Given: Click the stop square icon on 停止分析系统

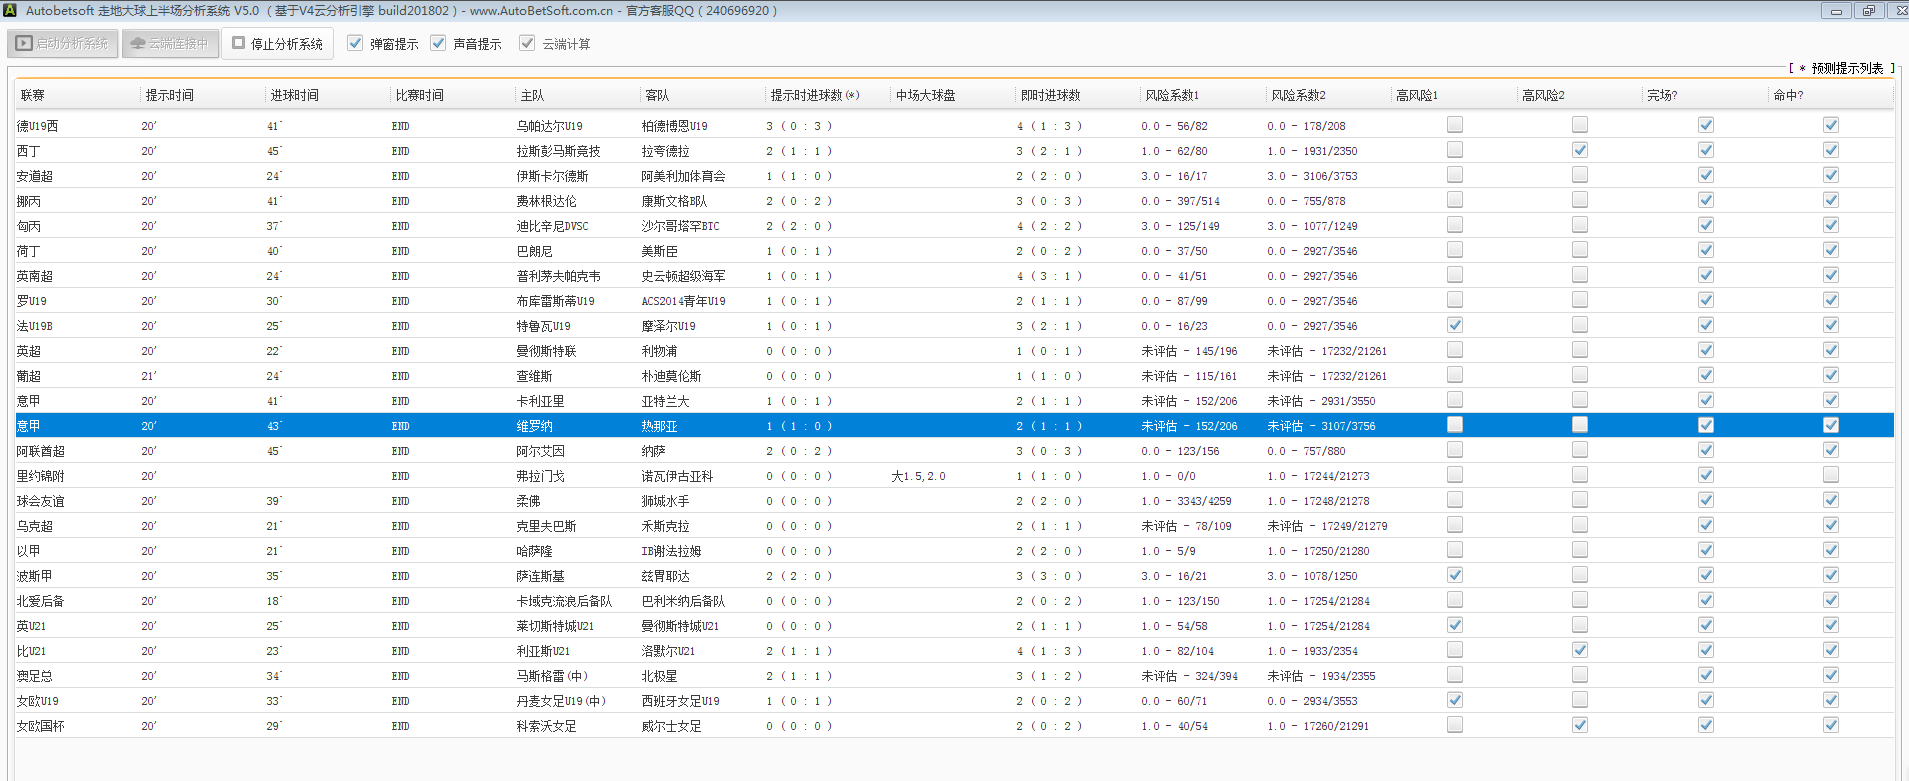Looking at the screenshot, I should [x=239, y=43].
